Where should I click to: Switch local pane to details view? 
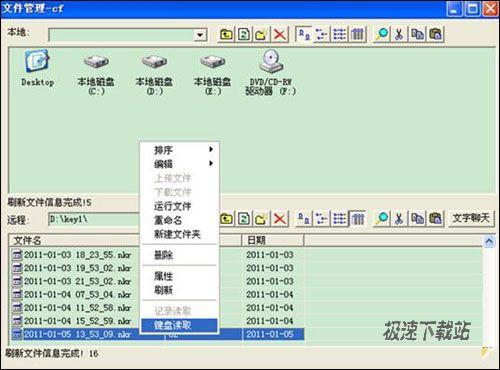[358, 34]
